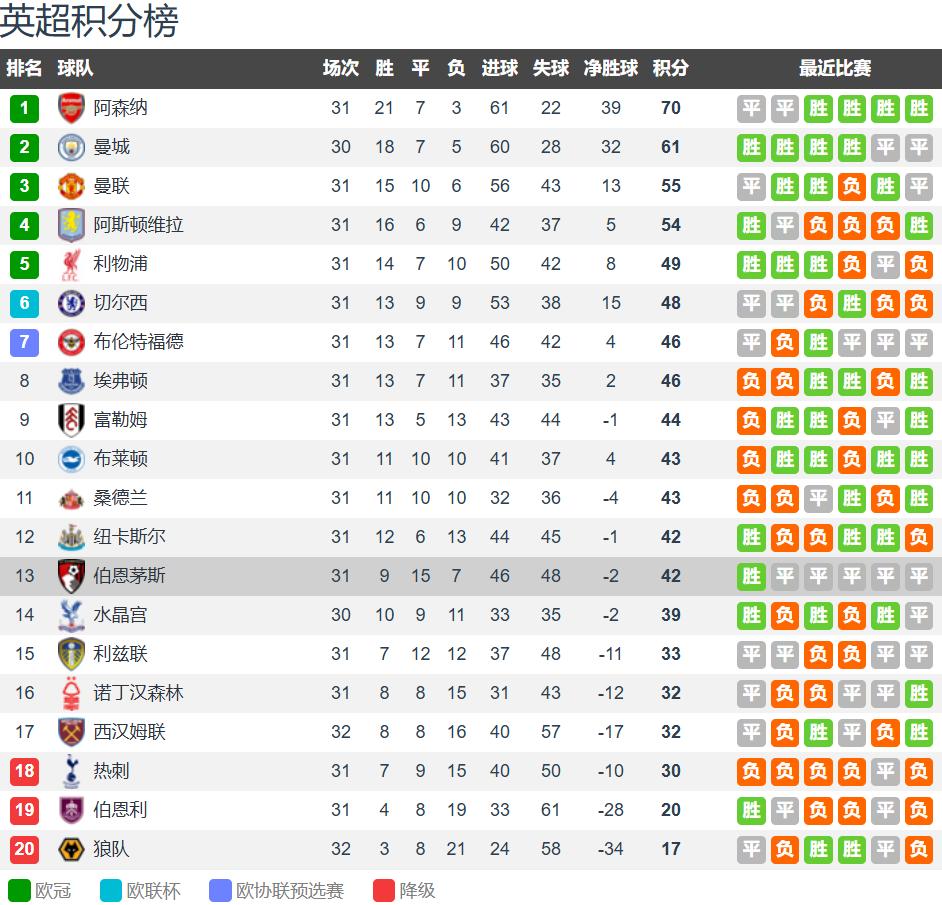This screenshot has height=905, width=942.
Task: Click the Manchester City crest icon
Action: pos(71,147)
